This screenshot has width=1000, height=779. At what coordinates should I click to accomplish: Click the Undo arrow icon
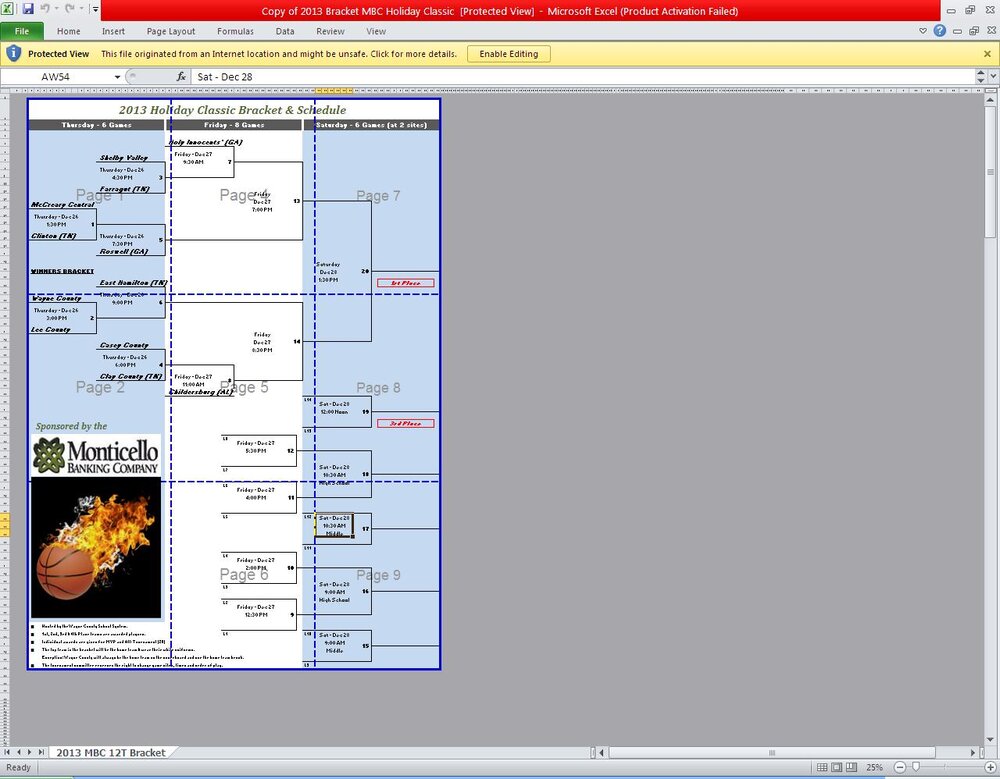[45, 9]
